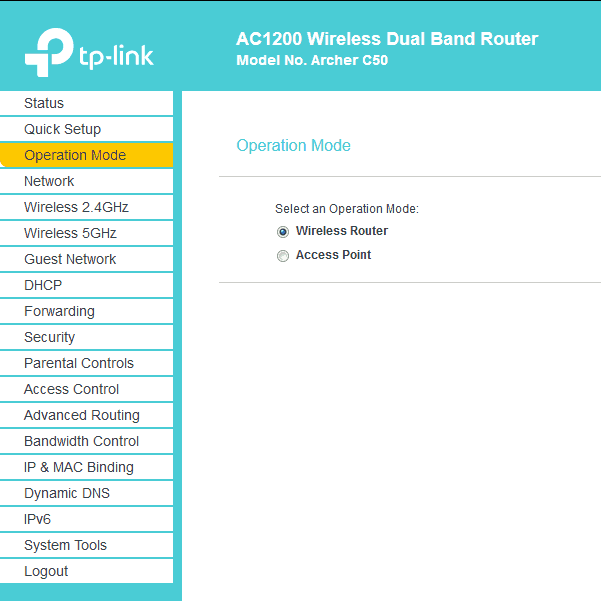601x601 pixels.
Task: Open Parental Controls page
Action: (86, 363)
